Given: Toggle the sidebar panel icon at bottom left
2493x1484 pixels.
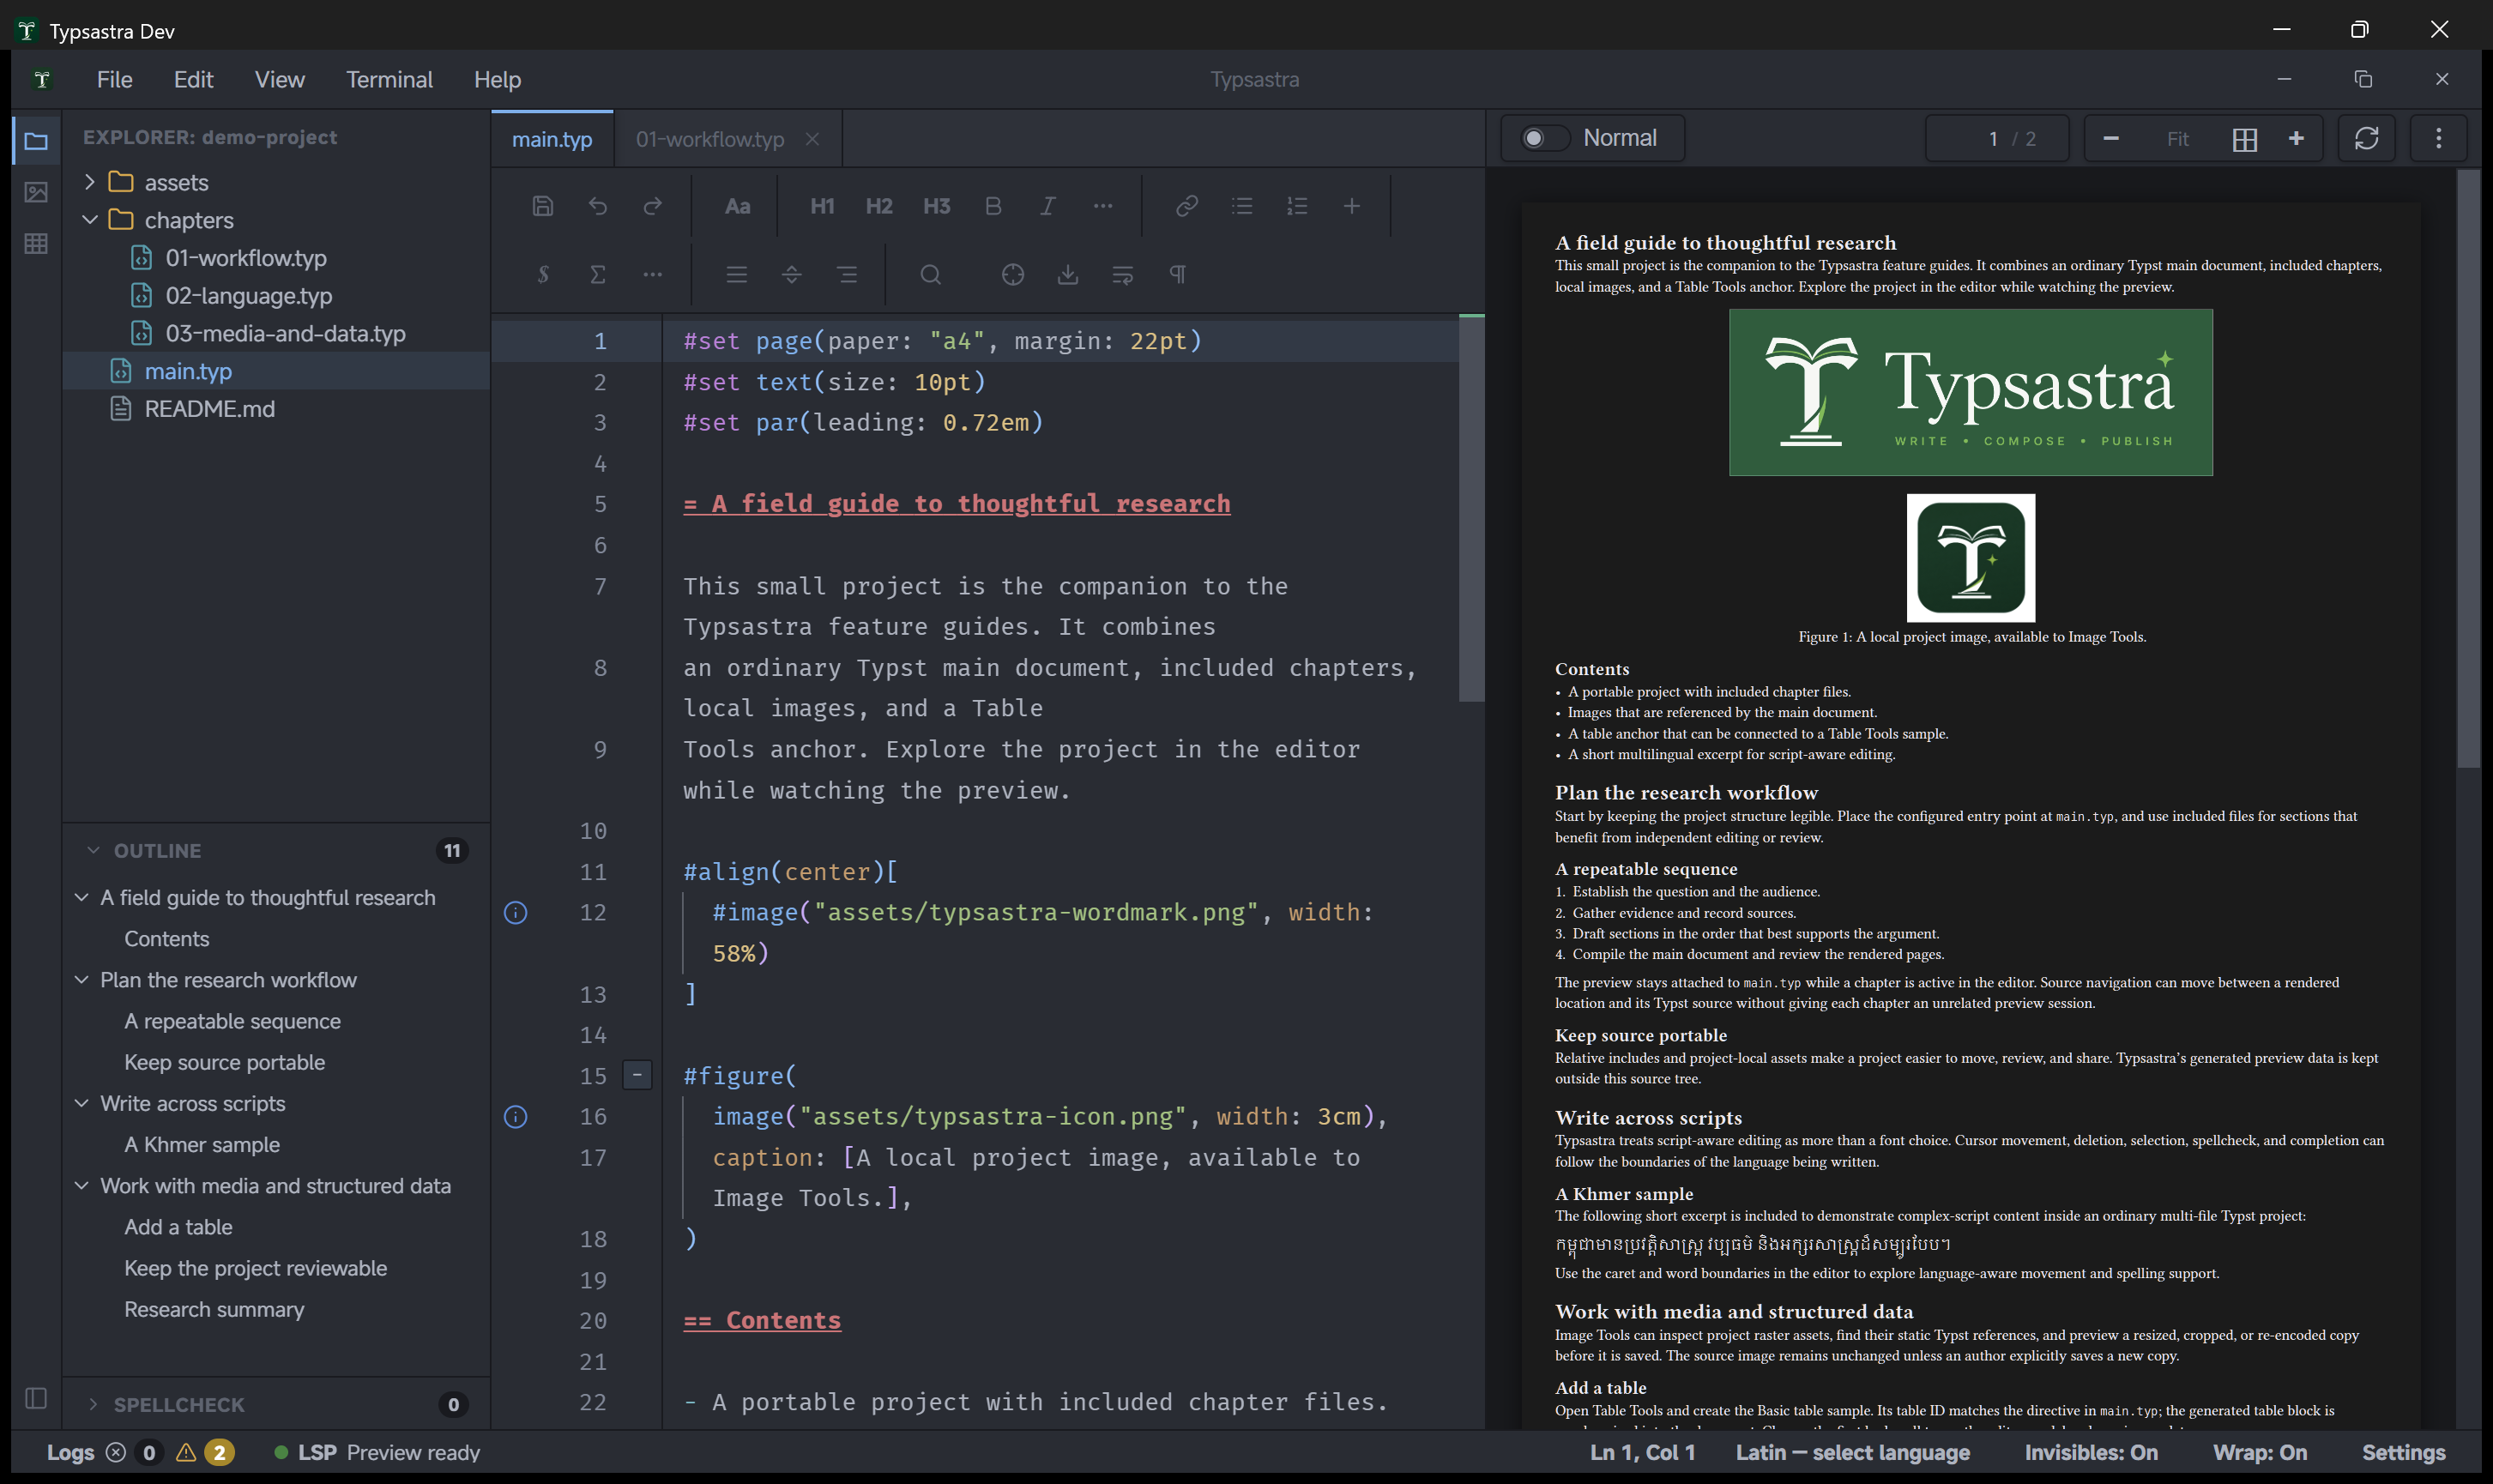Looking at the screenshot, I should [36, 1398].
